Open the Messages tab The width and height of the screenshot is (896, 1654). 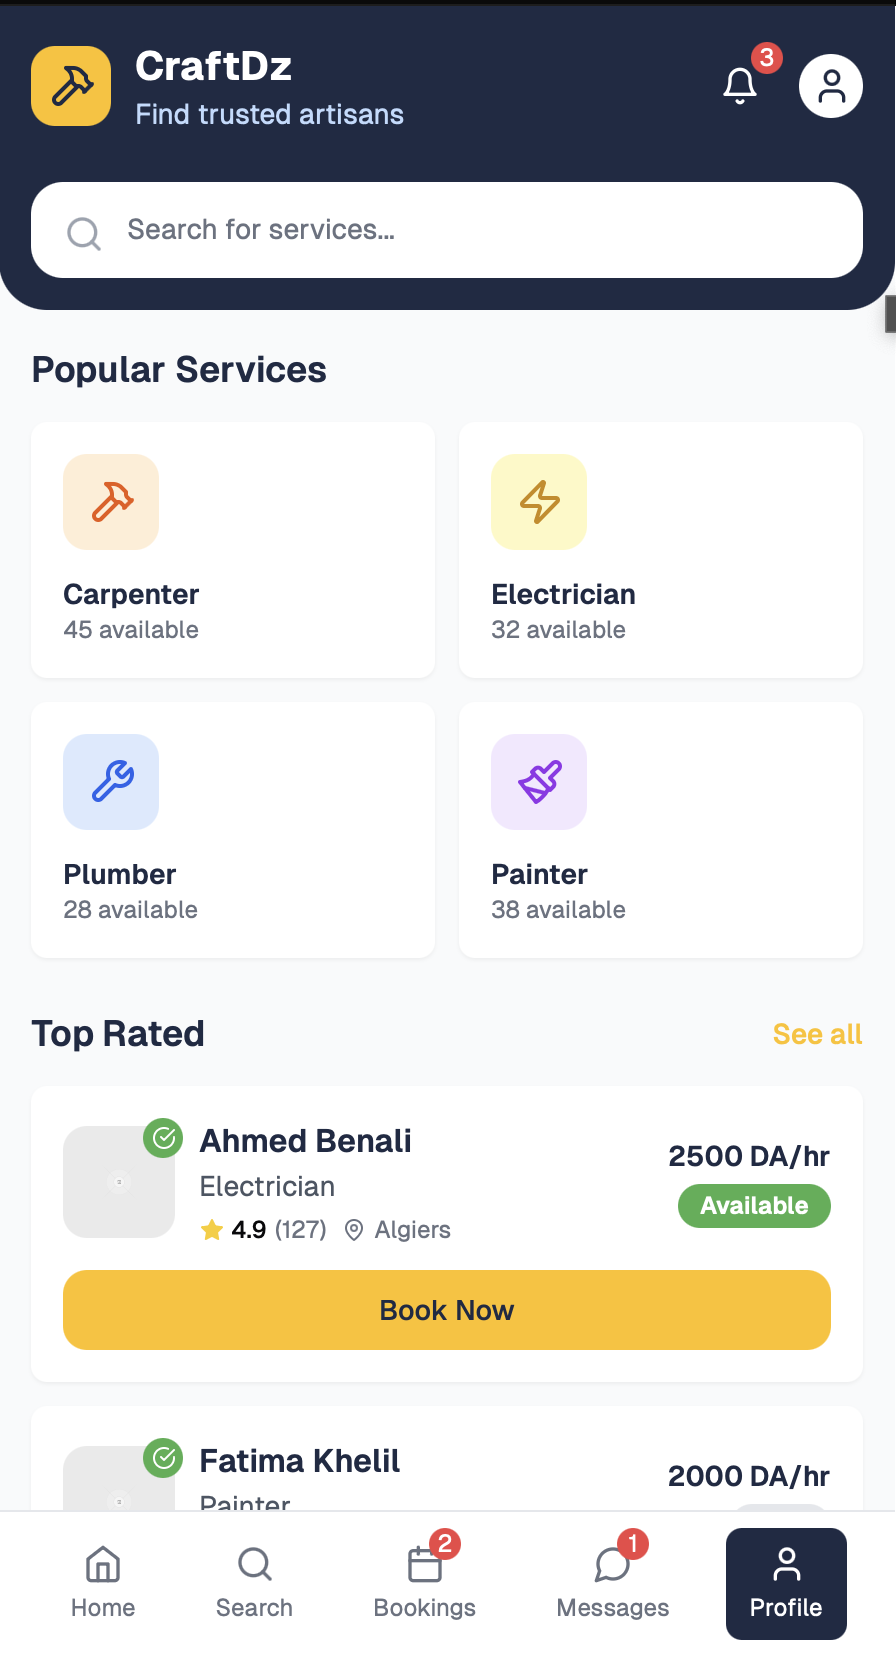point(613,1583)
